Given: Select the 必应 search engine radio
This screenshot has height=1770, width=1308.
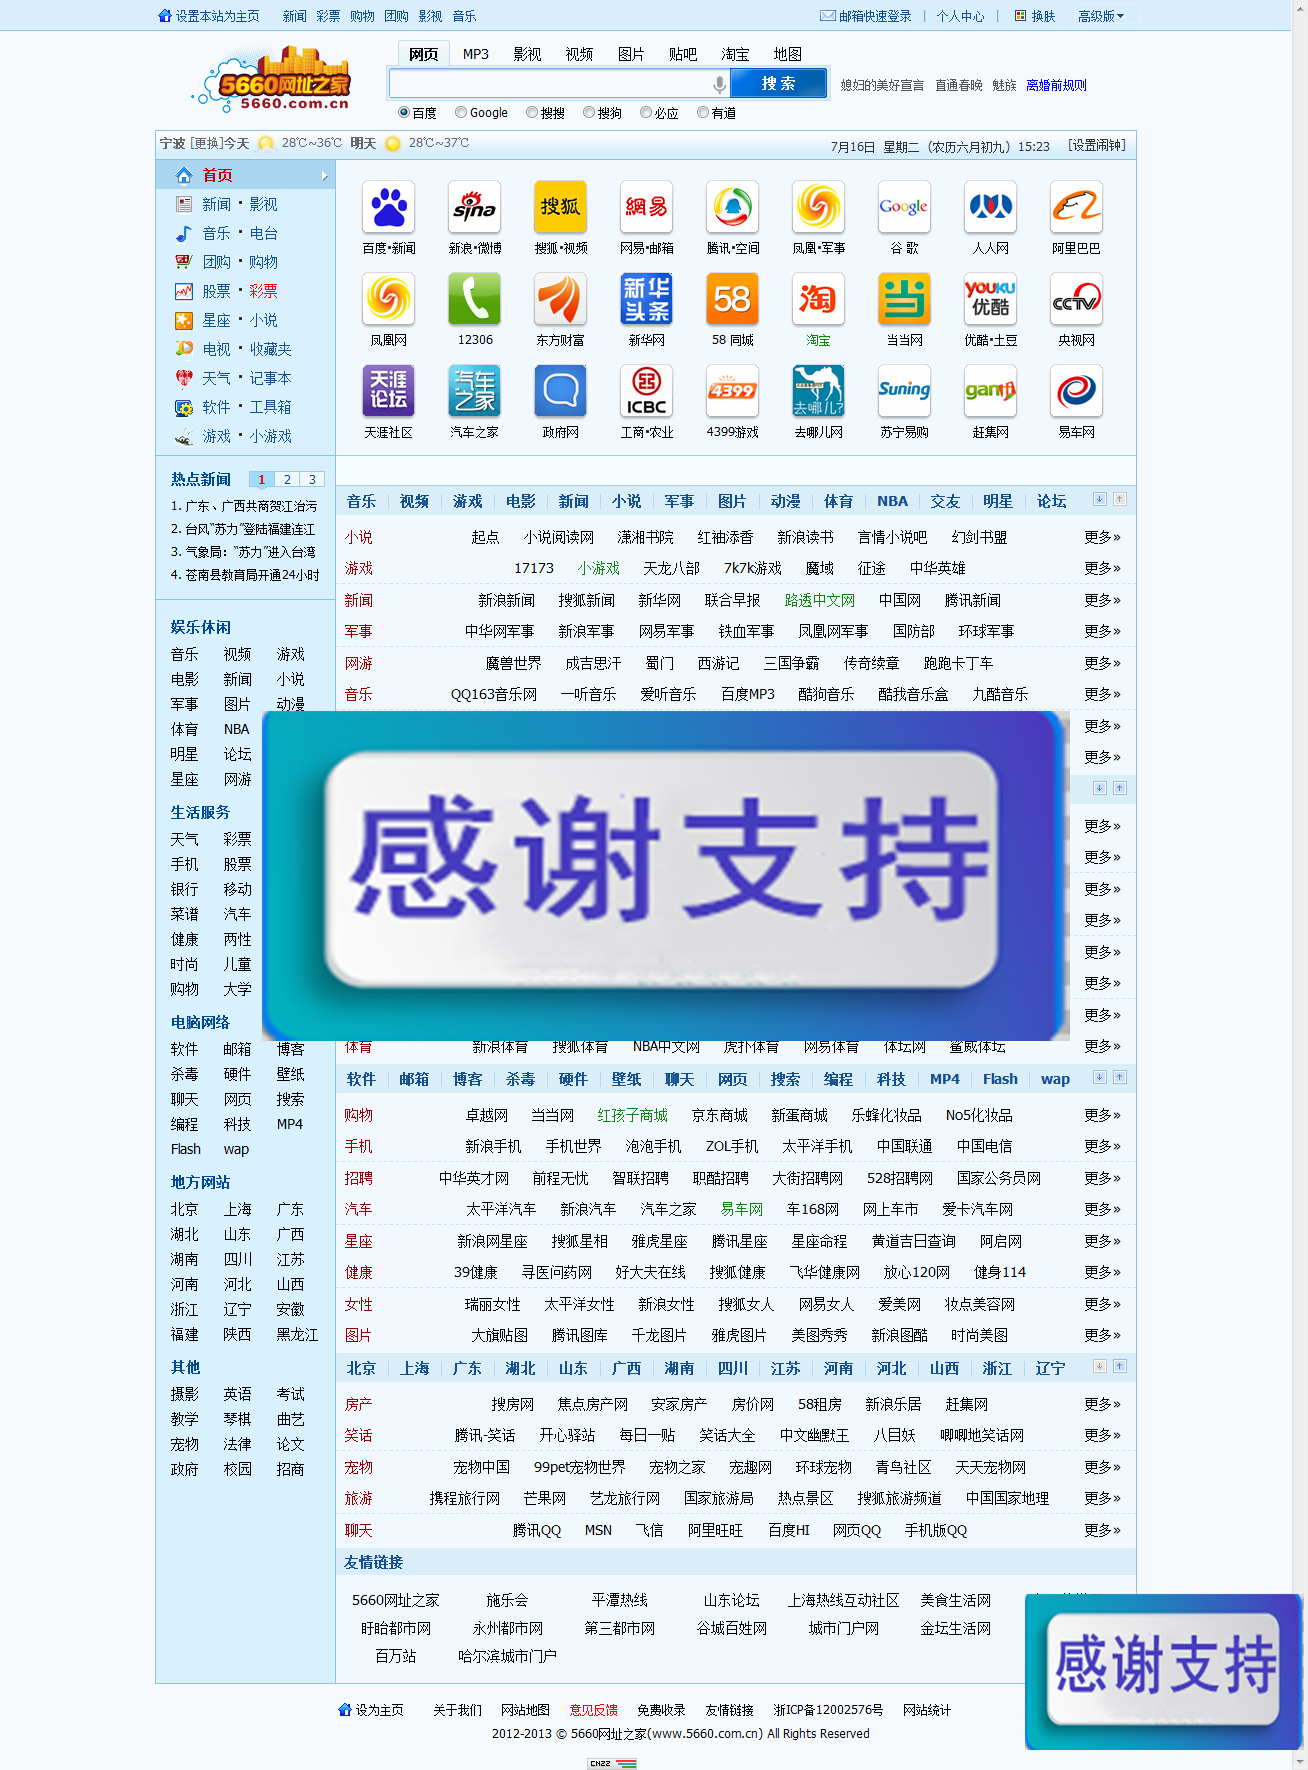Looking at the screenshot, I should (x=646, y=112).
